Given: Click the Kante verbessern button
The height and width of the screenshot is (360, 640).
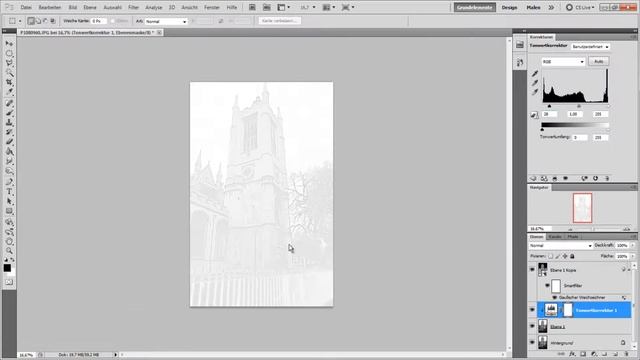Looking at the screenshot, I should coord(280,21).
